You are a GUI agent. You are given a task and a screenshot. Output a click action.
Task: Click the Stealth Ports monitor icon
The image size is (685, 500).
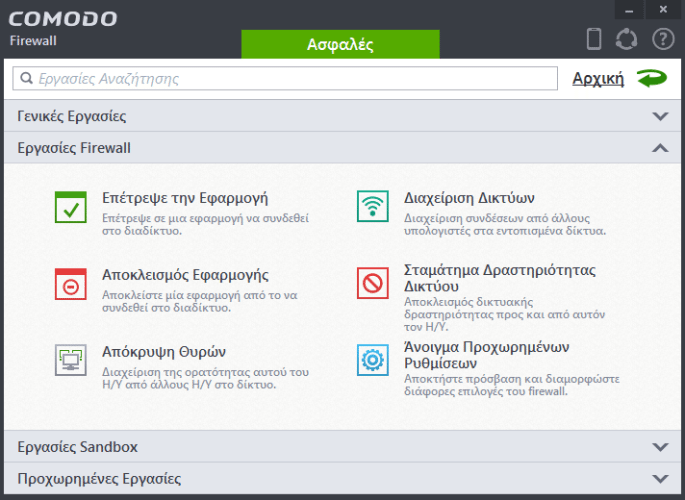[x=71, y=360]
